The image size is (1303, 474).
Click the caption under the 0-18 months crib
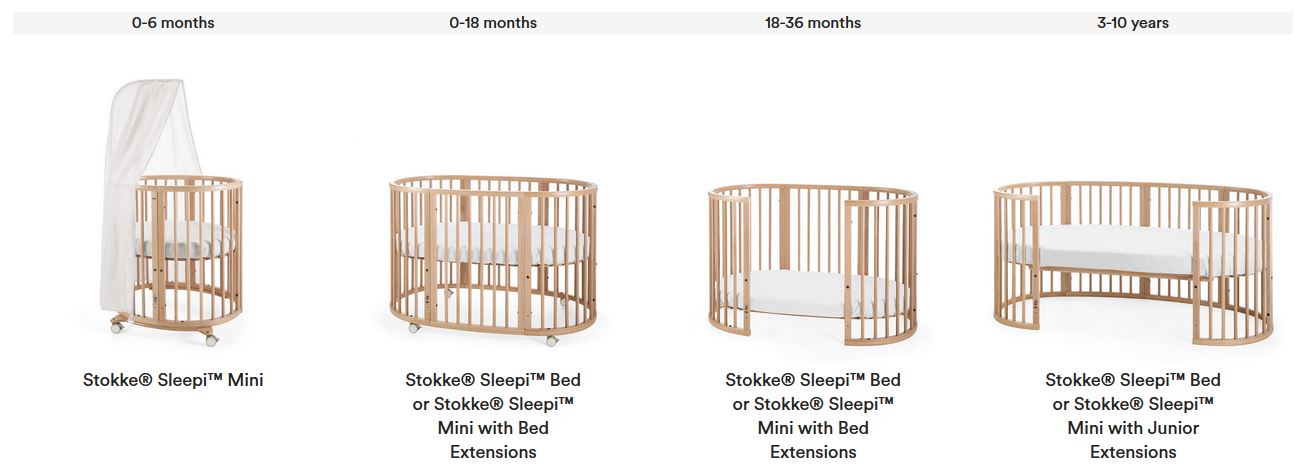tap(493, 416)
